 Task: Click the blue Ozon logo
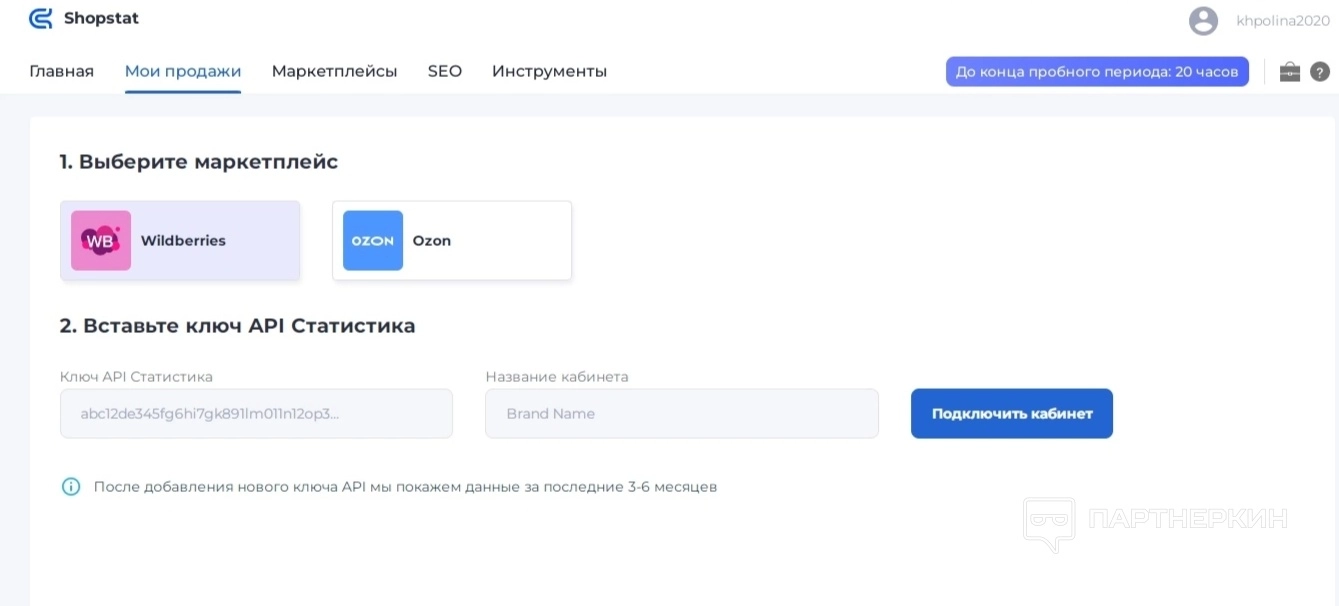373,241
